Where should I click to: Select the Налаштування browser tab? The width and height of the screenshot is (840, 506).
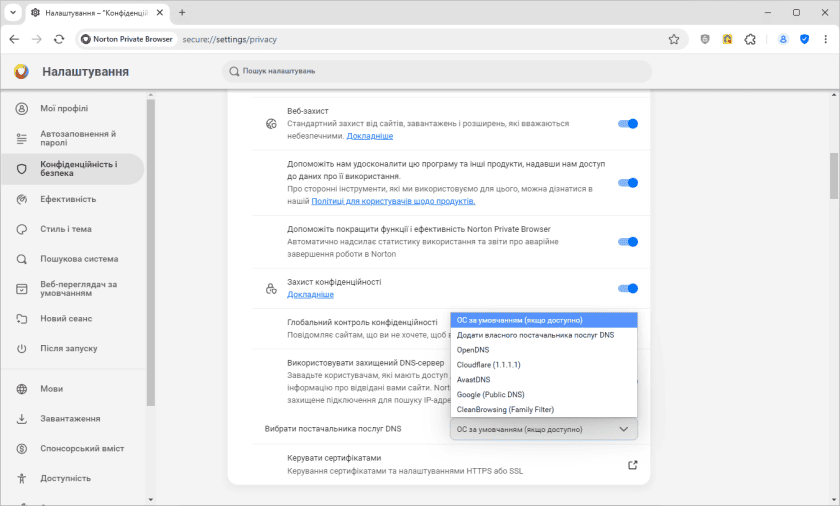coord(96,12)
